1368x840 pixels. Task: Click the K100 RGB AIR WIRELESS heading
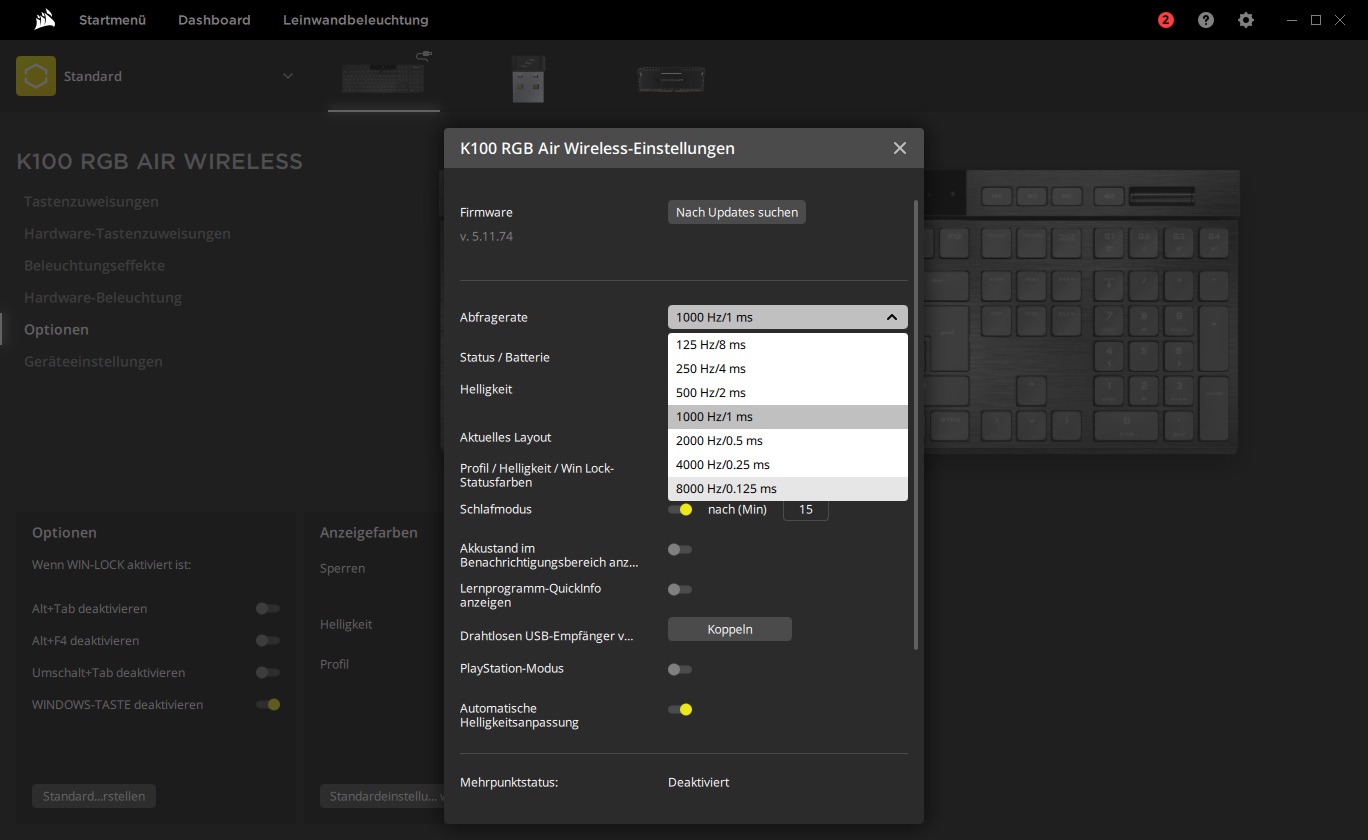(x=159, y=161)
